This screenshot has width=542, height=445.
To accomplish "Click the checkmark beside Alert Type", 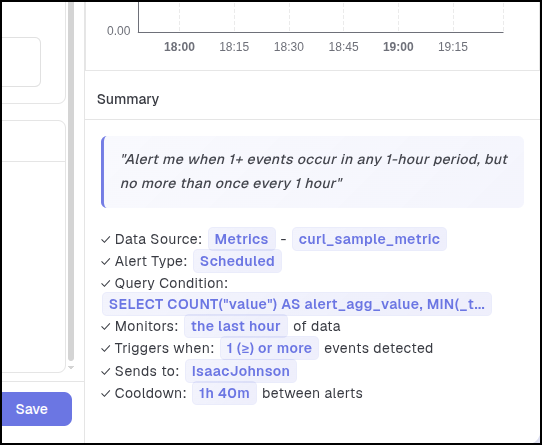I will click(x=105, y=261).
